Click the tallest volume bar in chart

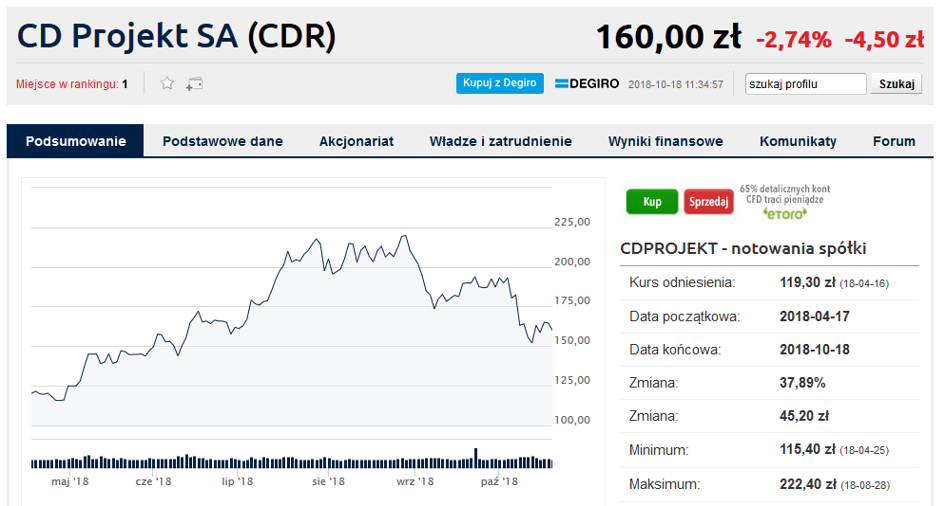(x=476, y=458)
